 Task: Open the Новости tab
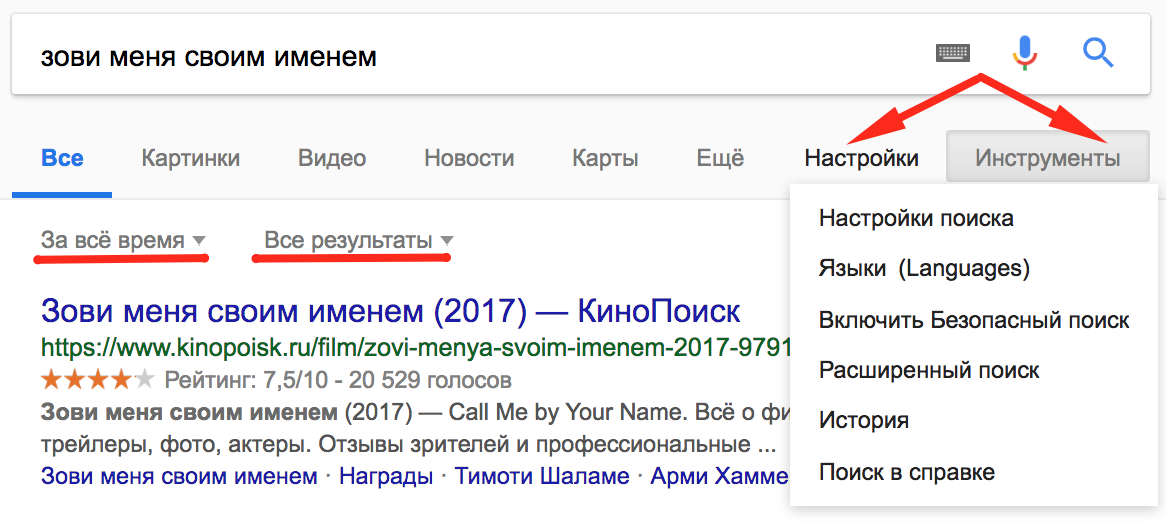tap(469, 158)
